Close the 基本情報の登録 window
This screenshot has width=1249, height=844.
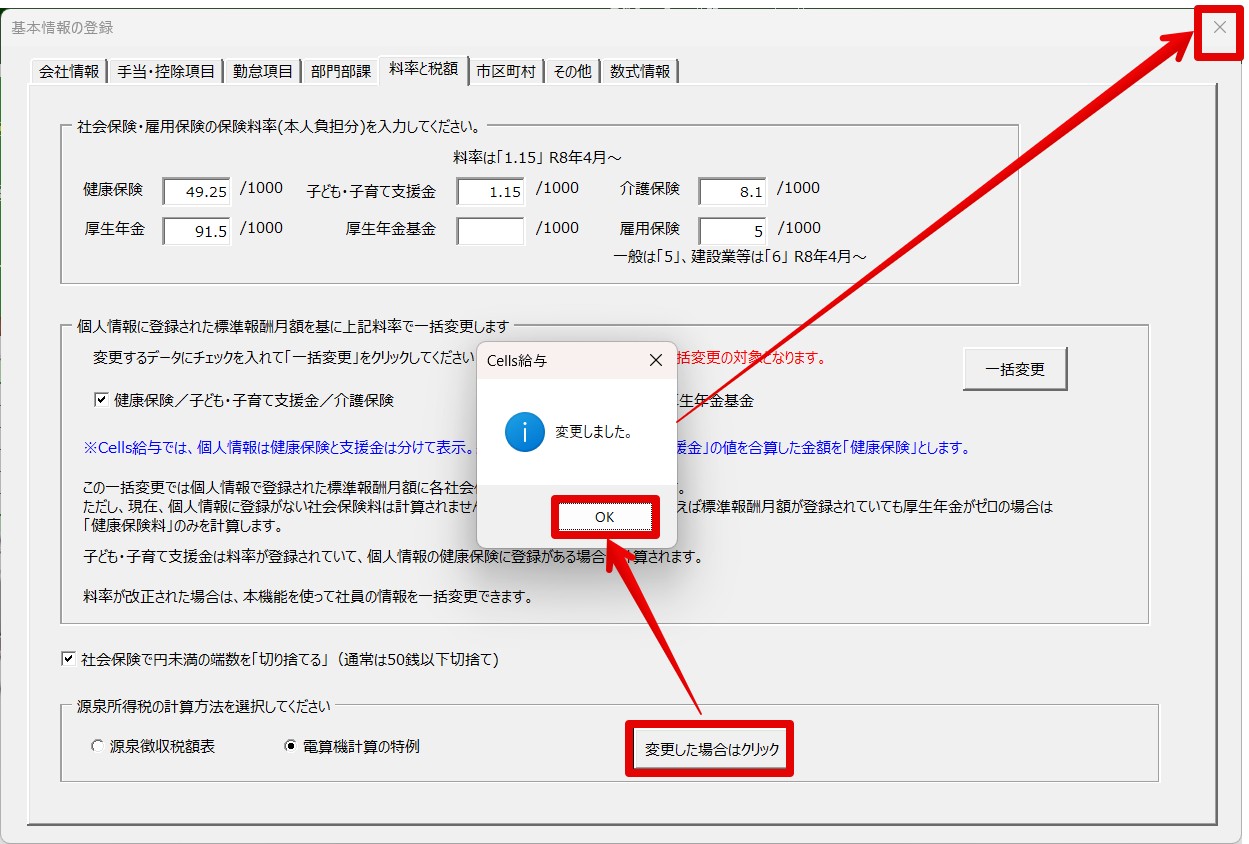(x=1219, y=28)
